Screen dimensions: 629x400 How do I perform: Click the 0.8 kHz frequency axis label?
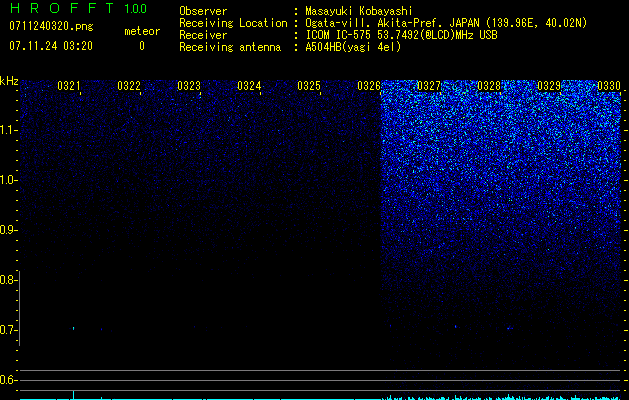(x=7, y=280)
